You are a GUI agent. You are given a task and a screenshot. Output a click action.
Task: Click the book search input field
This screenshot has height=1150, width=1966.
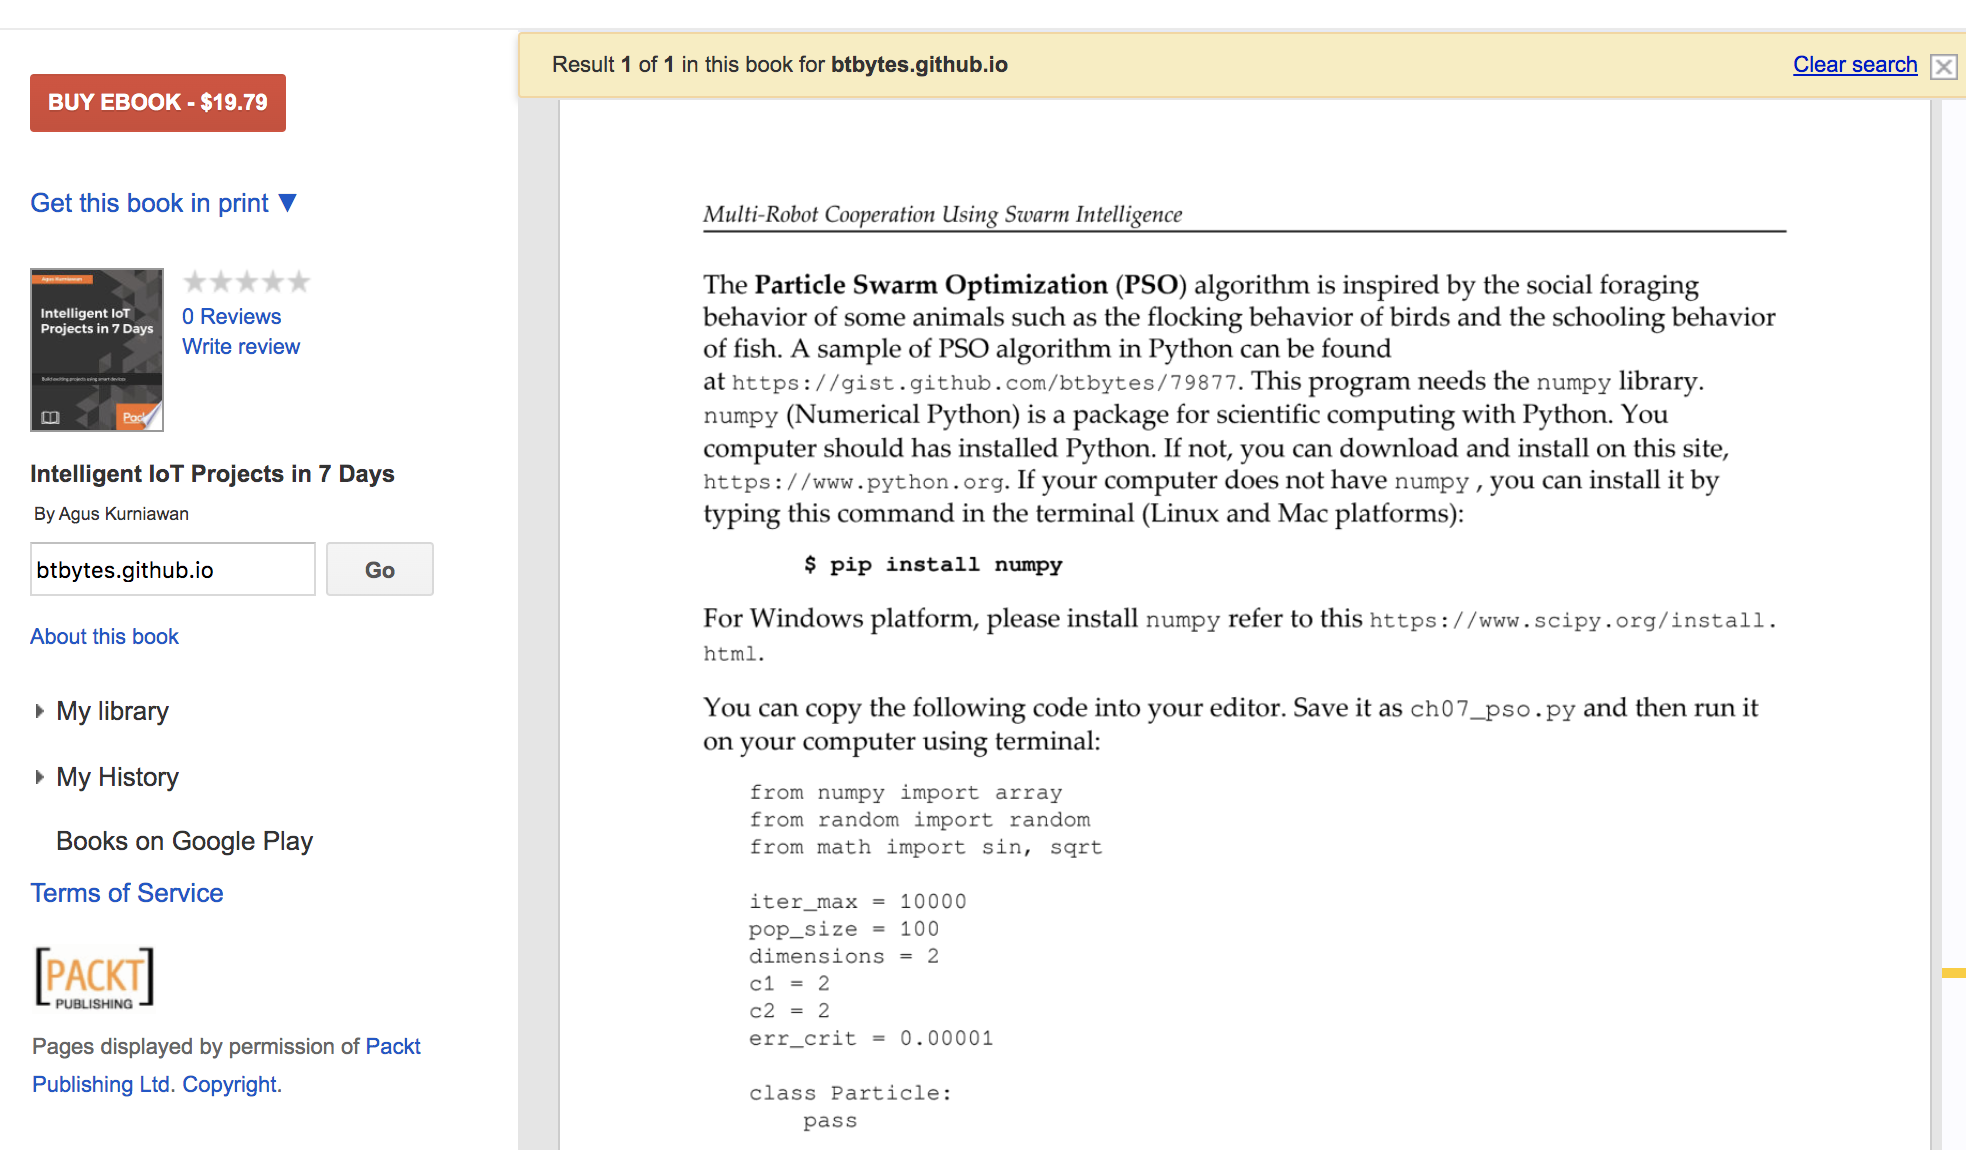(173, 569)
